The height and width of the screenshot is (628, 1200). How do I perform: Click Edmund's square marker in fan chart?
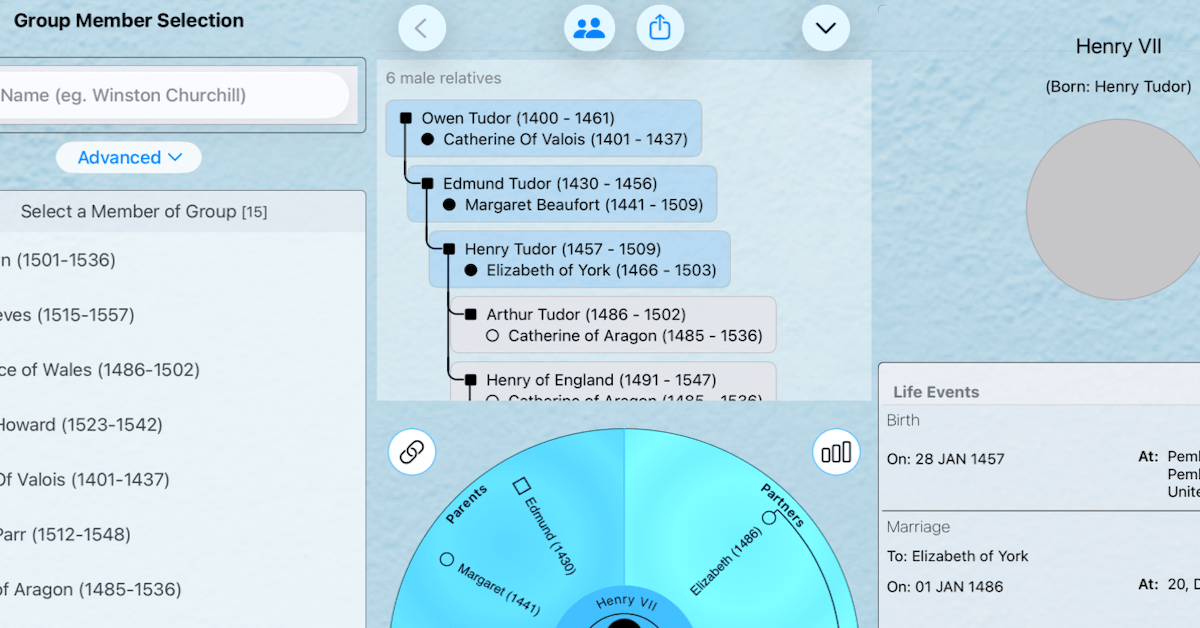(521, 486)
